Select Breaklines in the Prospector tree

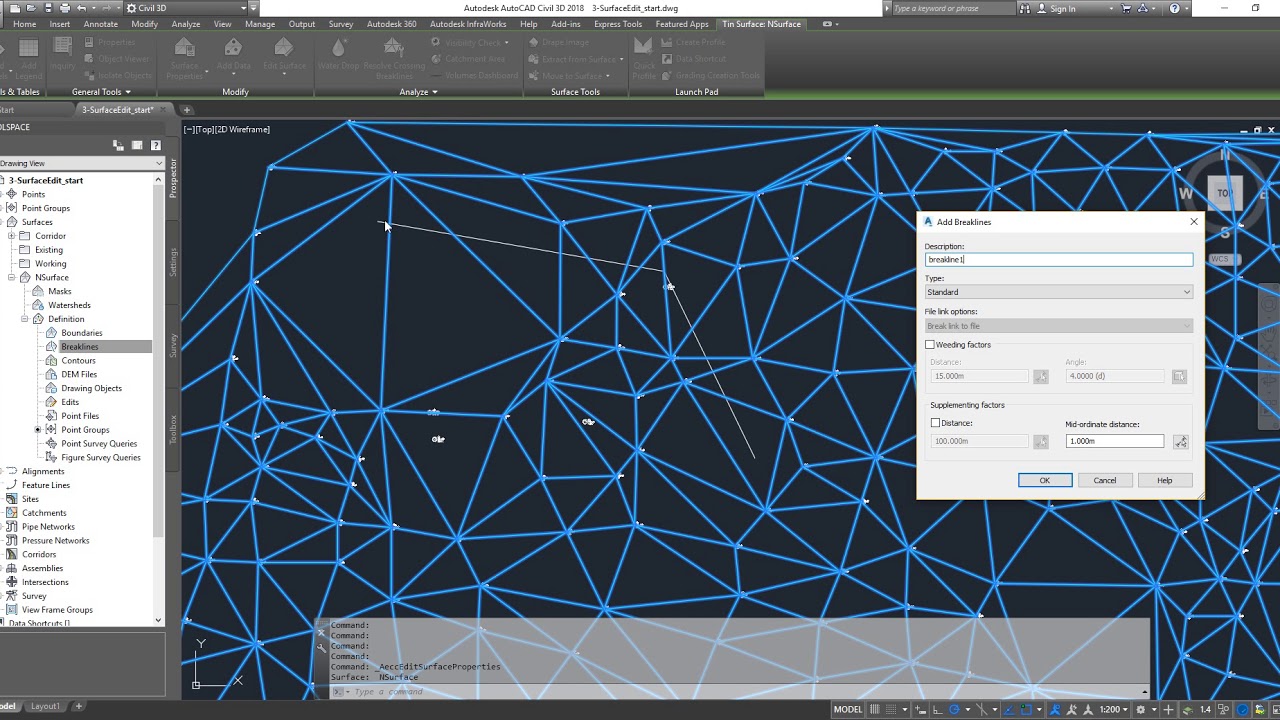tap(80, 346)
